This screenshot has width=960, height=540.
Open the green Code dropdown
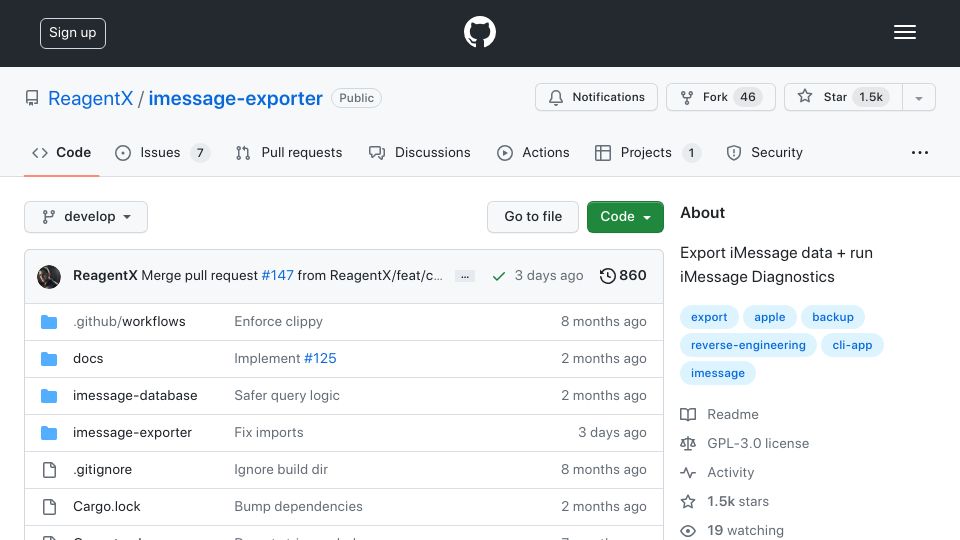pos(625,217)
